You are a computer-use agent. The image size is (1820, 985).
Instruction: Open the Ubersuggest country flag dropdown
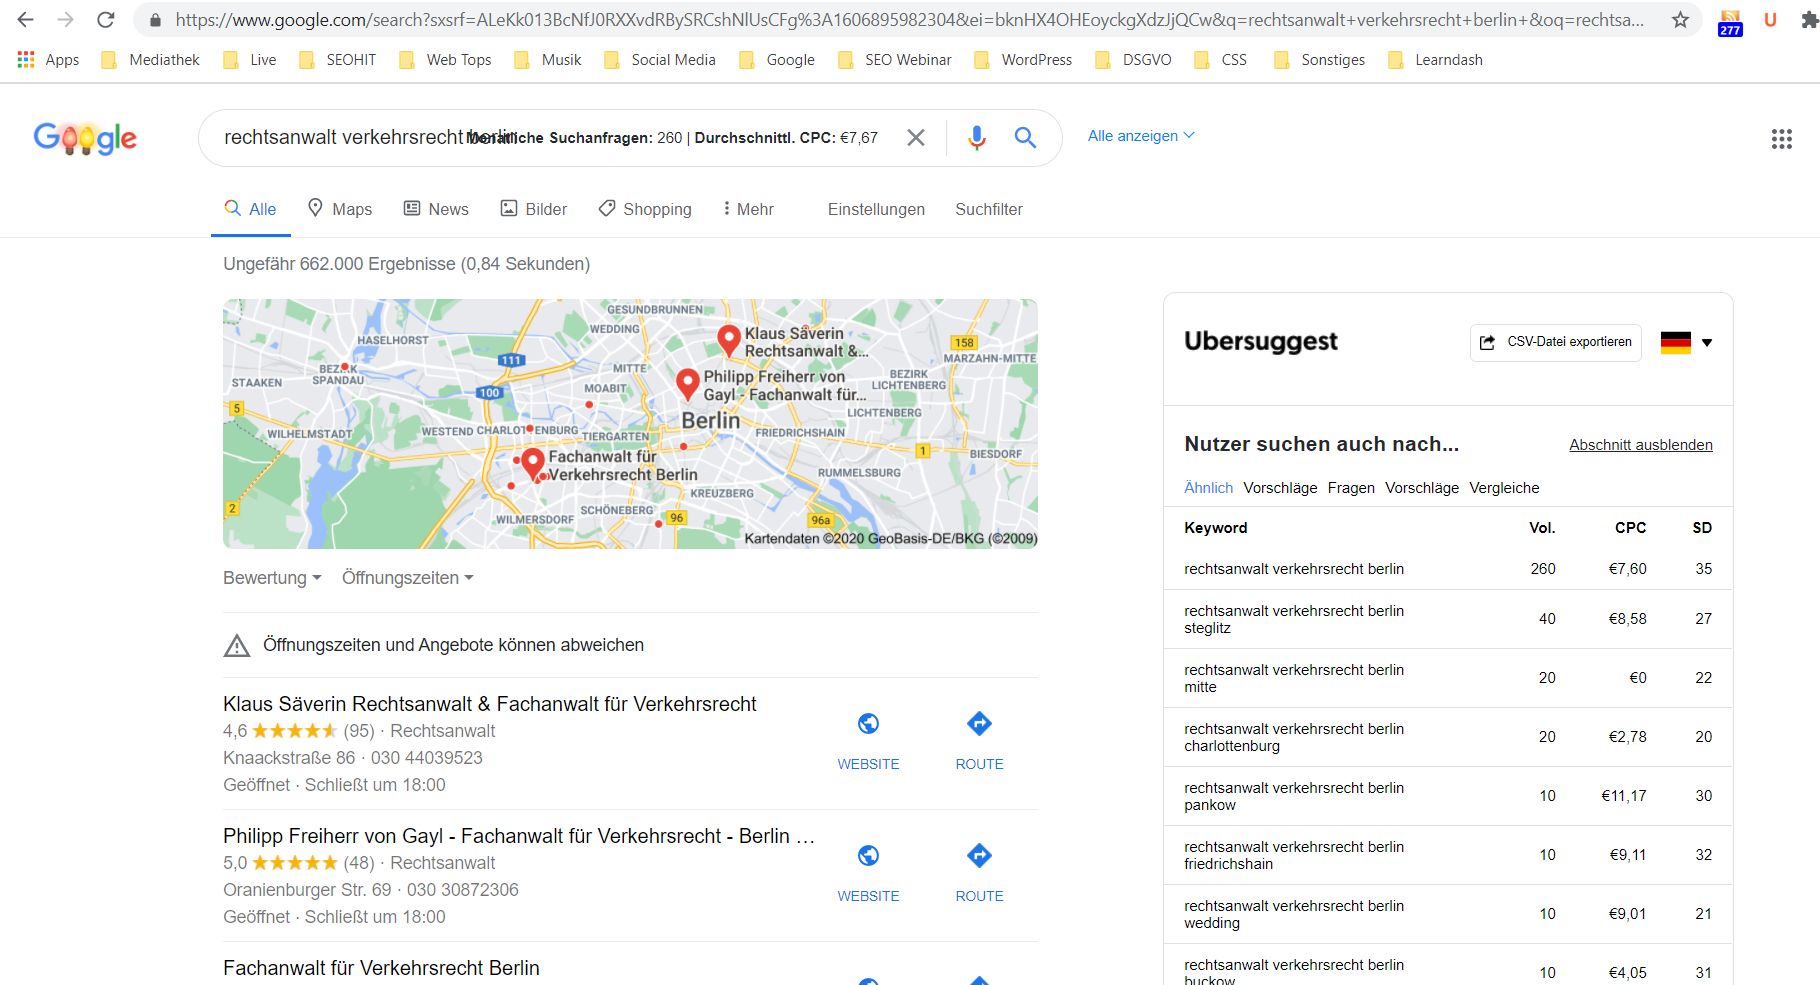[x=1687, y=342]
